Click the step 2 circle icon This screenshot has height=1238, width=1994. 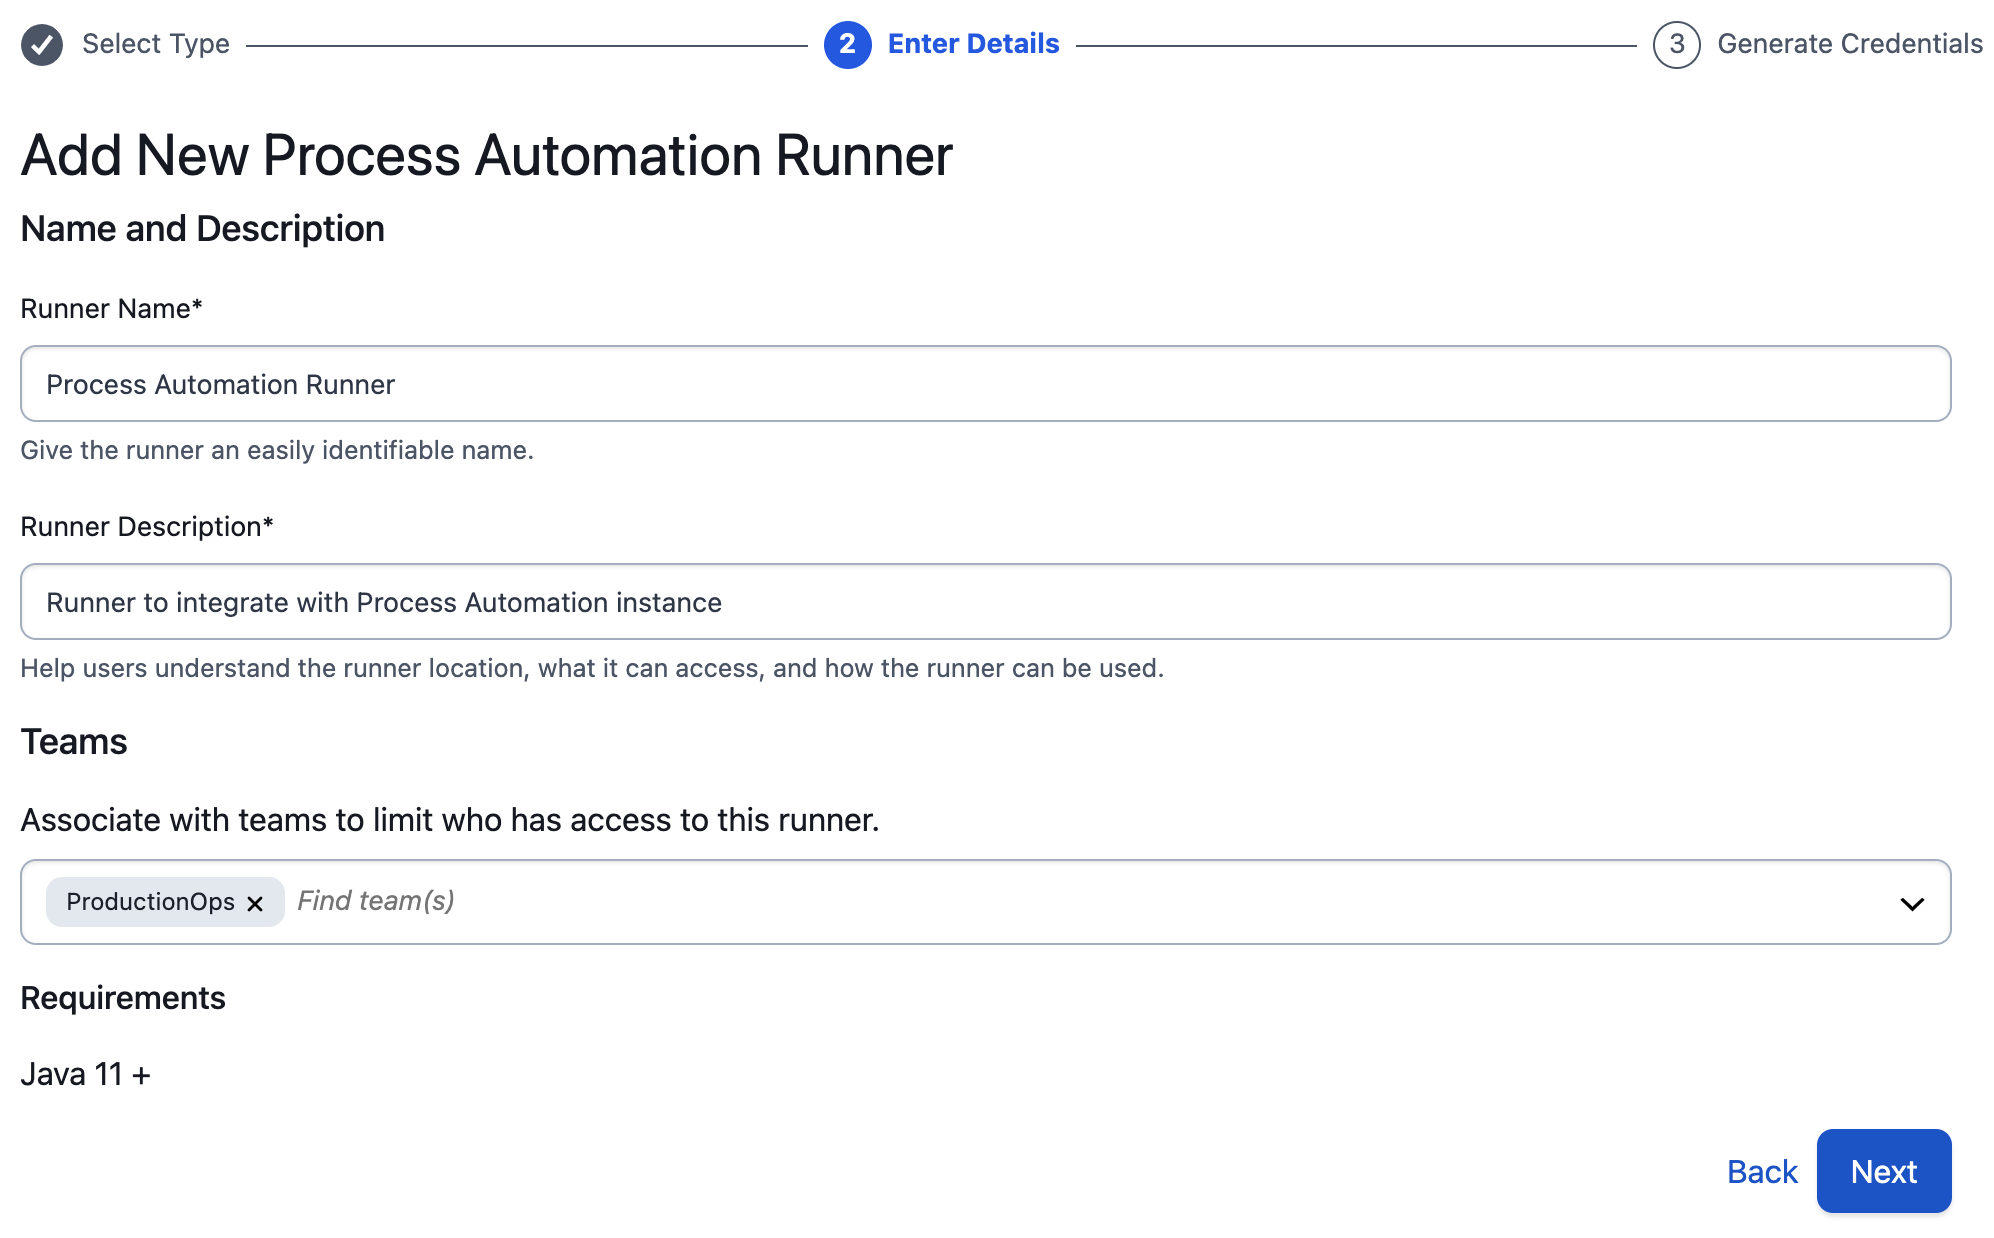tap(847, 45)
